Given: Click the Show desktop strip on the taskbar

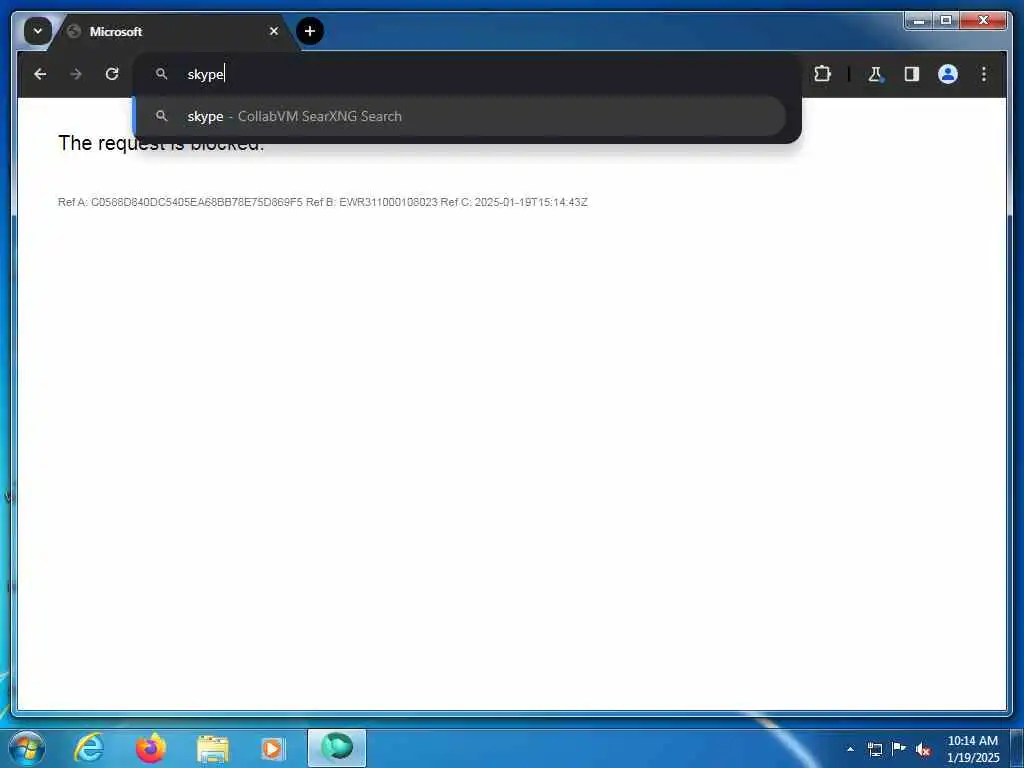Looking at the screenshot, I should [x=1017, y=749].
